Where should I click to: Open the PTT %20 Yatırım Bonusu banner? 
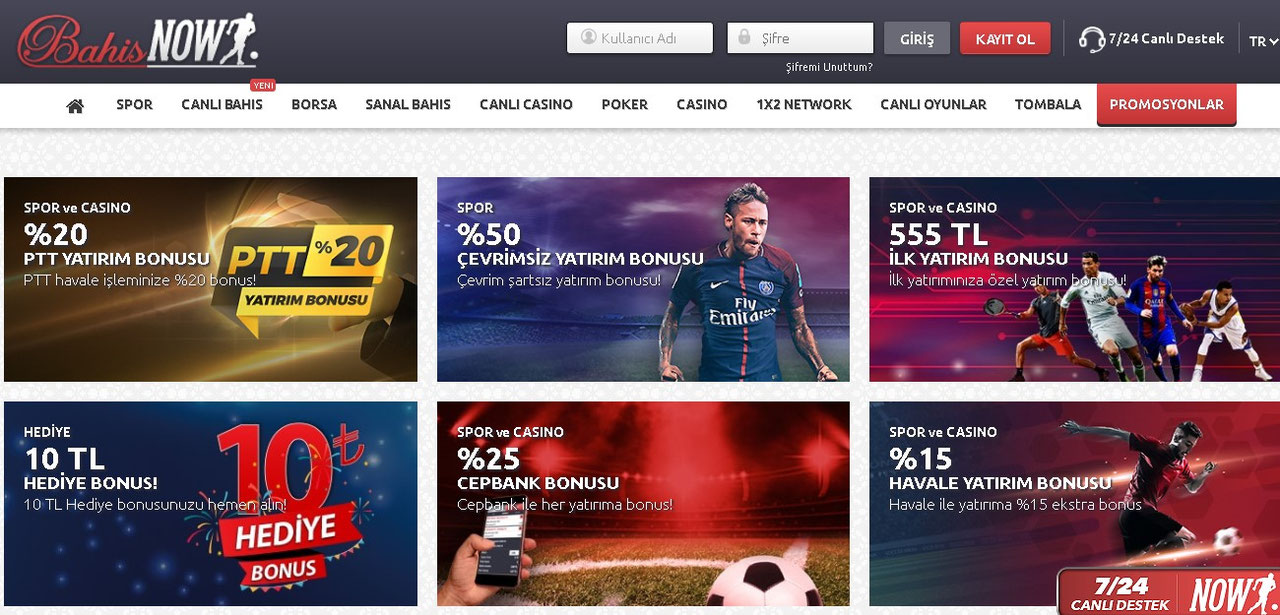point(211,279)
